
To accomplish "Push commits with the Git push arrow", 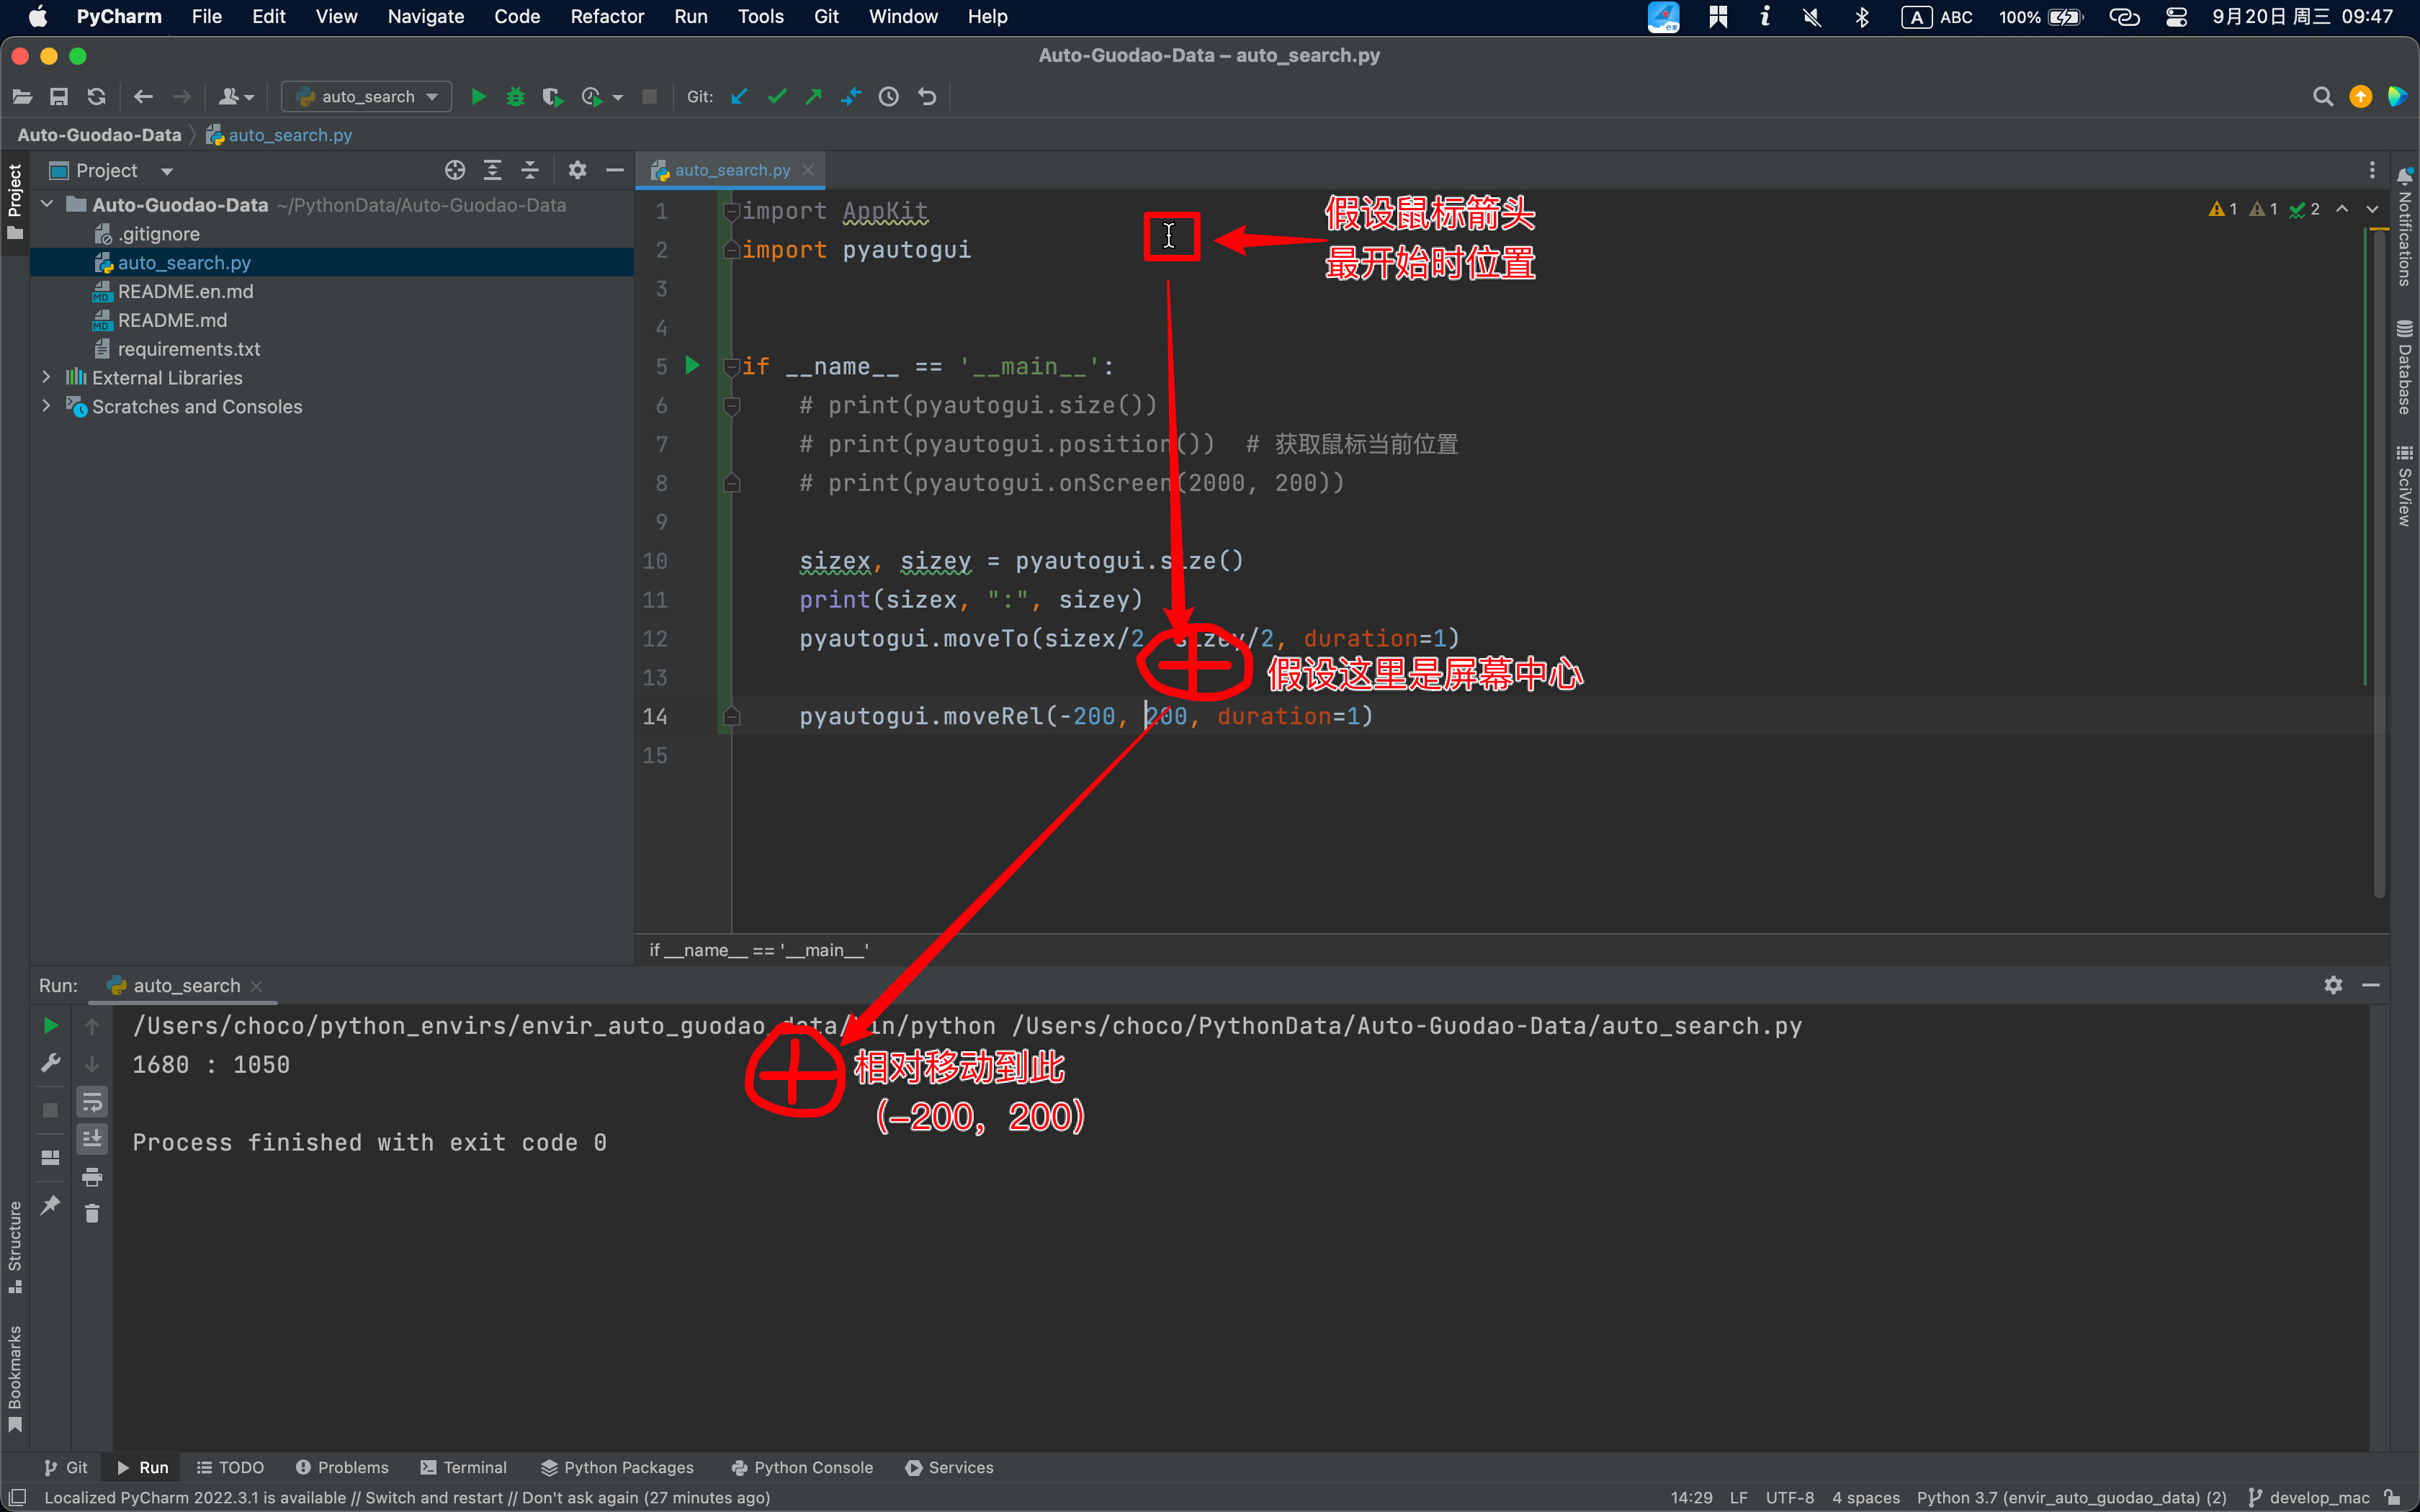I will 814,96.
